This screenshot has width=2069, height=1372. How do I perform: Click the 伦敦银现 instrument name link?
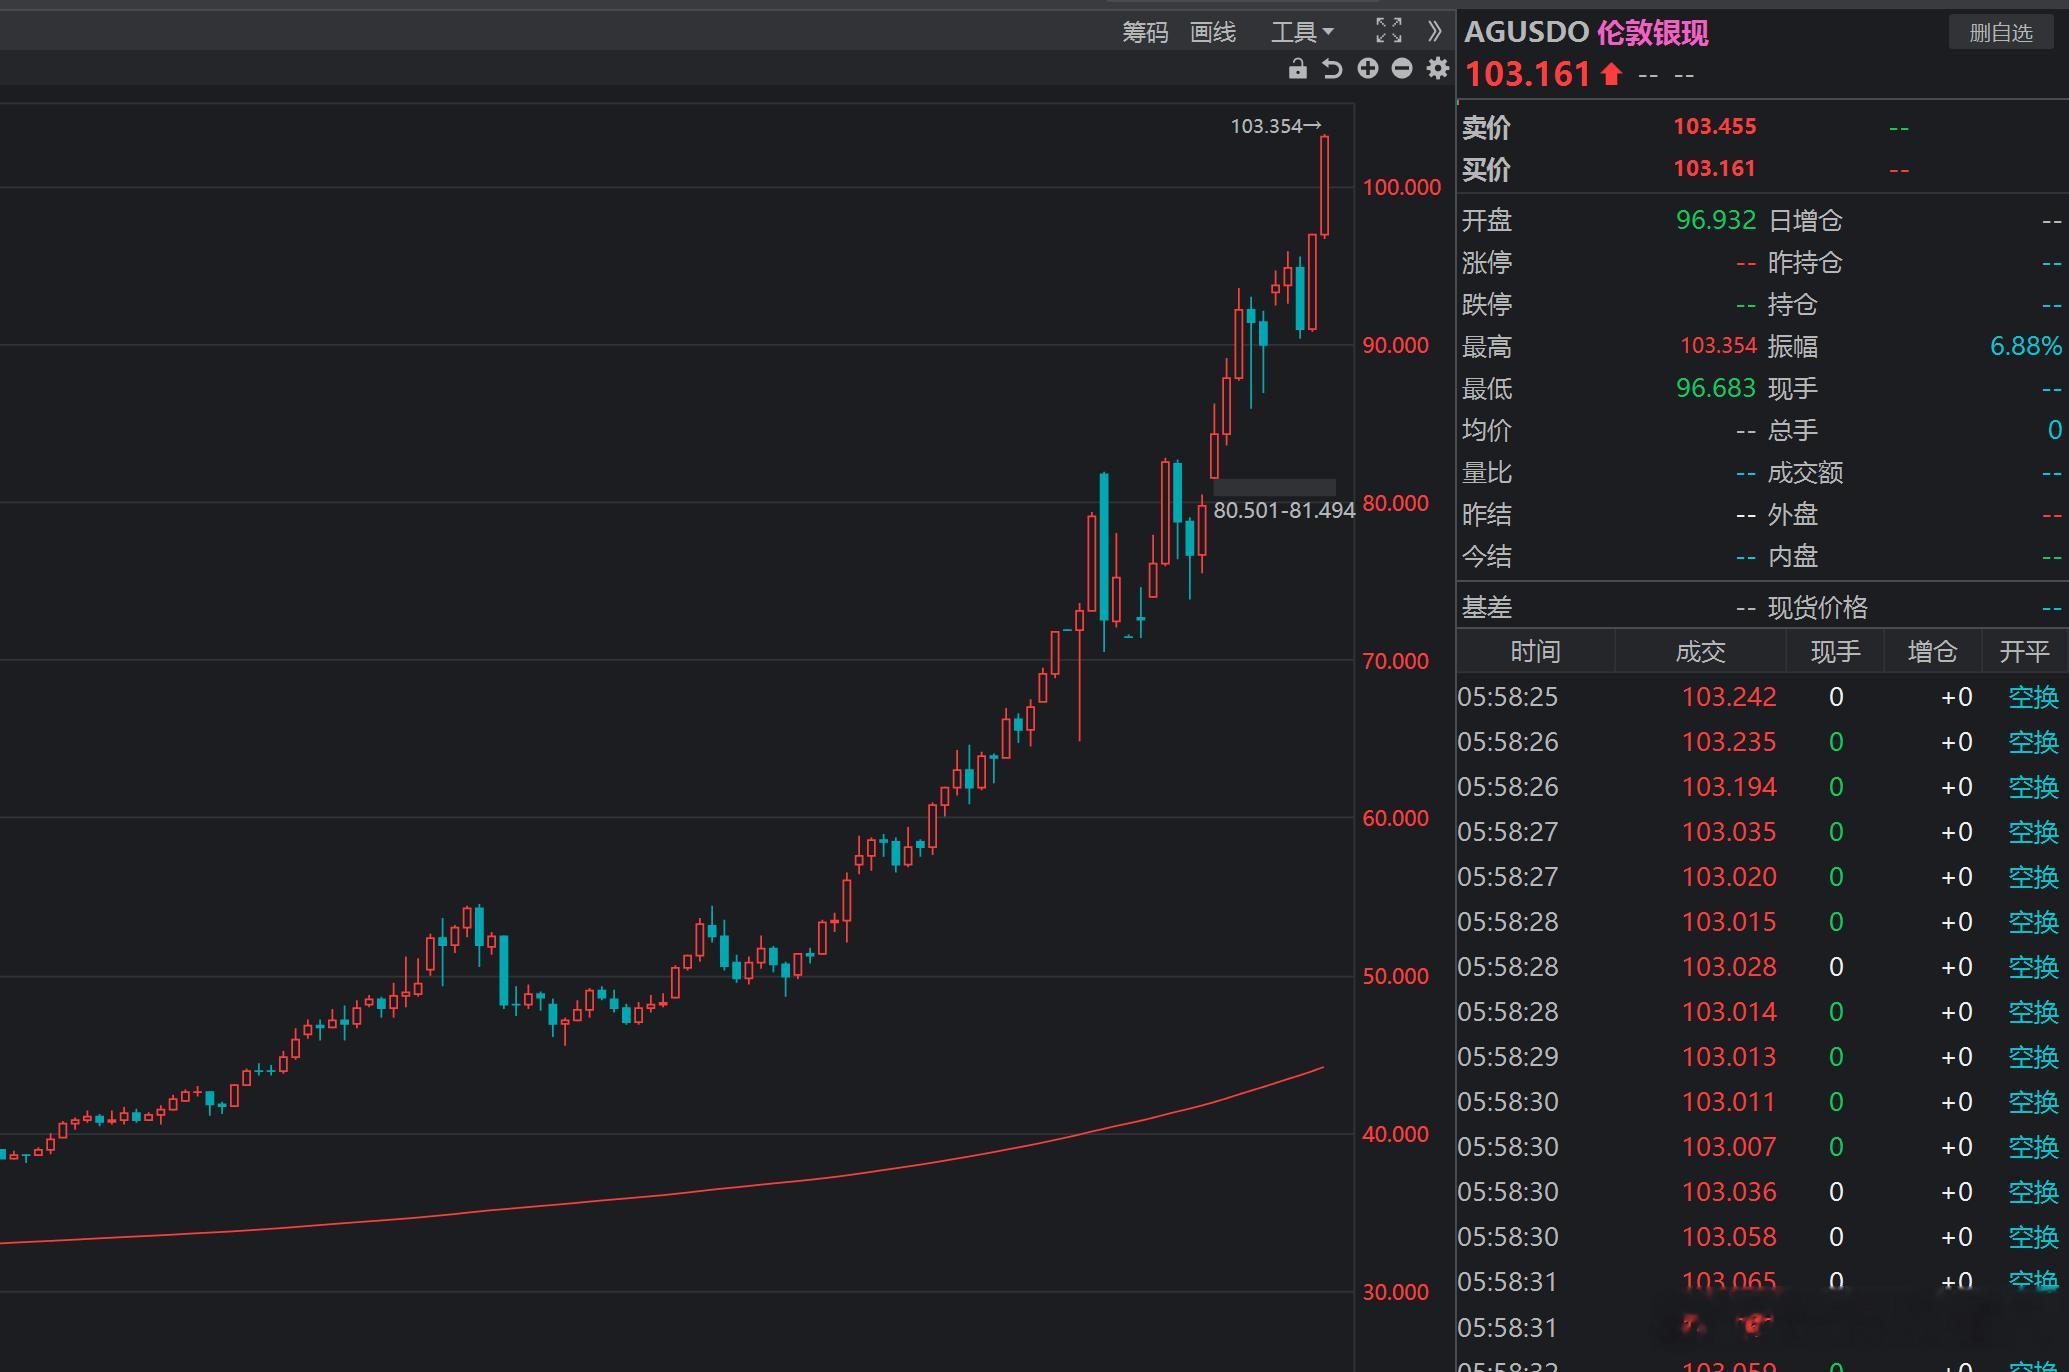(1652, 32)
